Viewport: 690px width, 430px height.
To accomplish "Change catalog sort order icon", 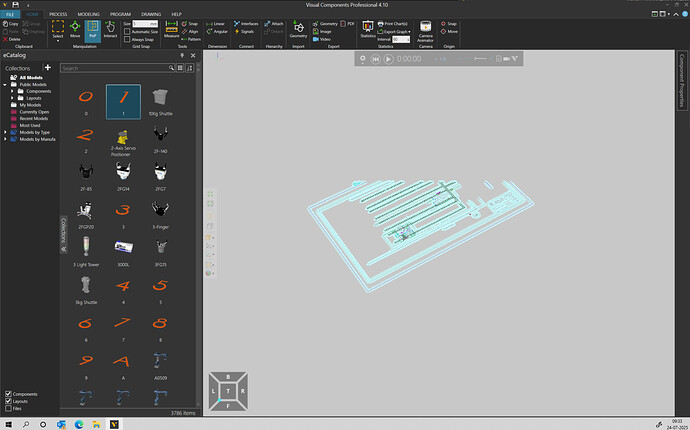I will point(190,68).
